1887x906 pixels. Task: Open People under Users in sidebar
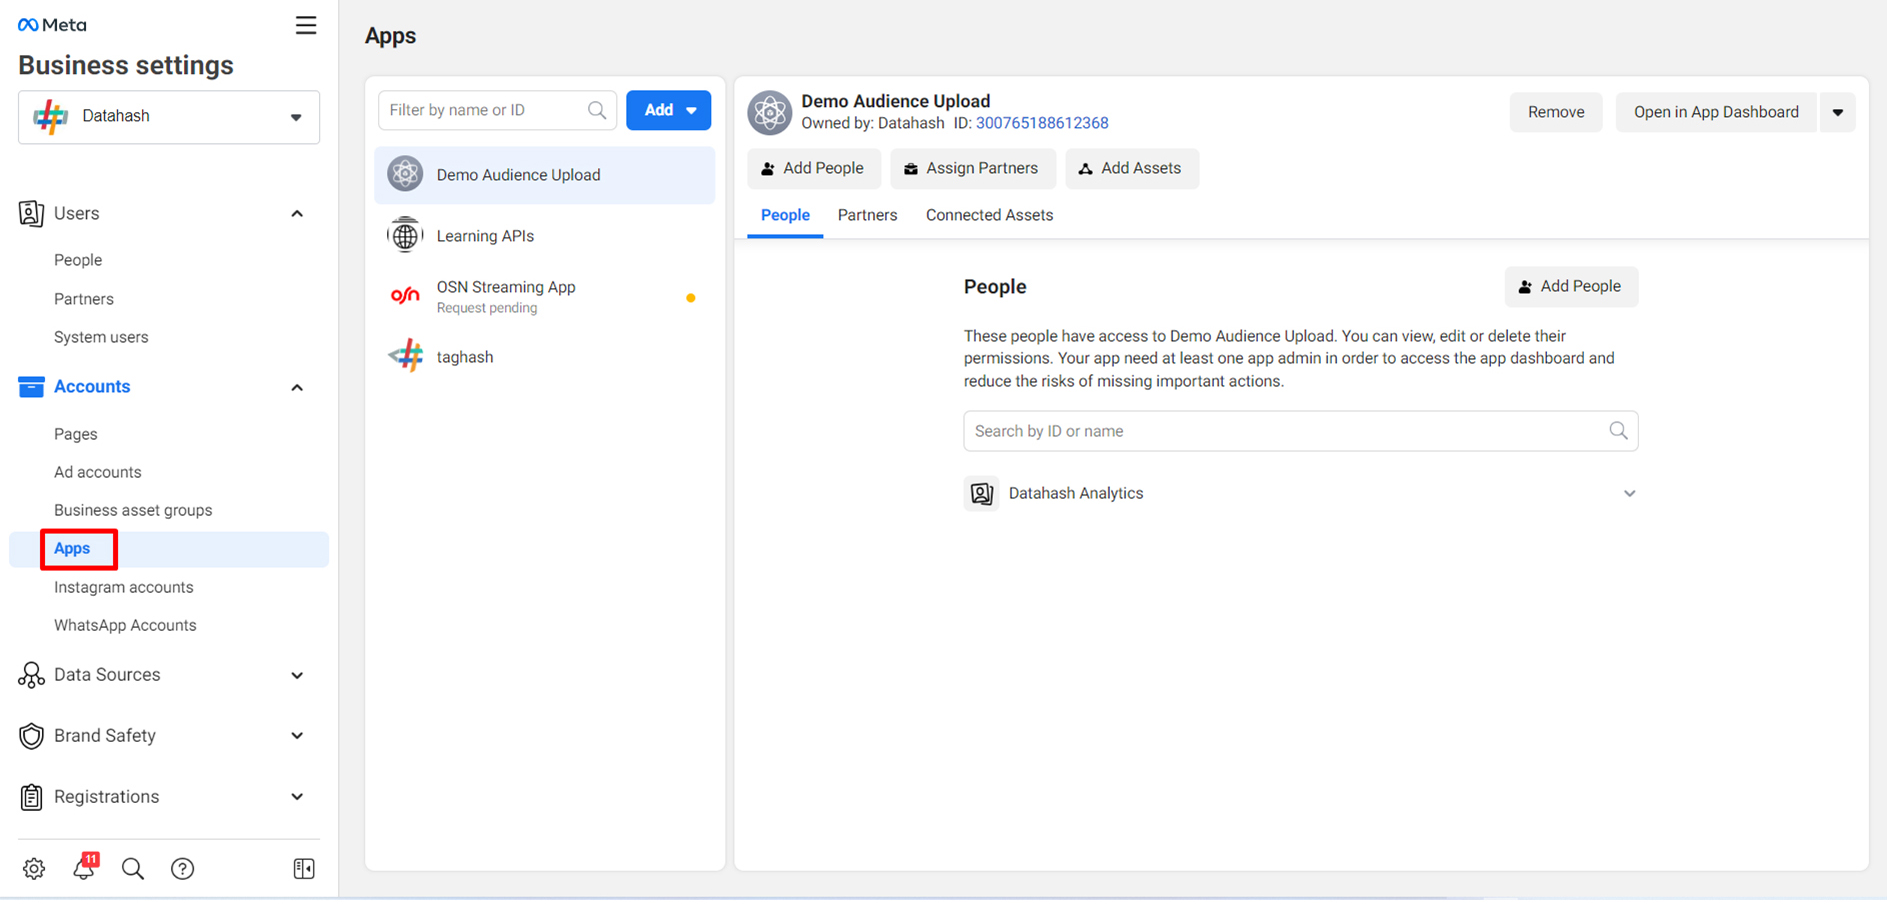(x=78, y=260)
